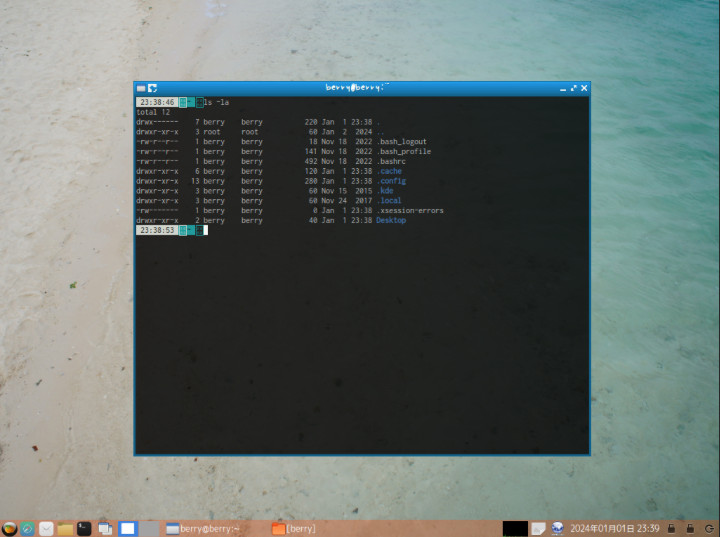This screenshot has height=537, width=720.
Task: Click the terminal cursor at the prompt
Action: (206, 230)
